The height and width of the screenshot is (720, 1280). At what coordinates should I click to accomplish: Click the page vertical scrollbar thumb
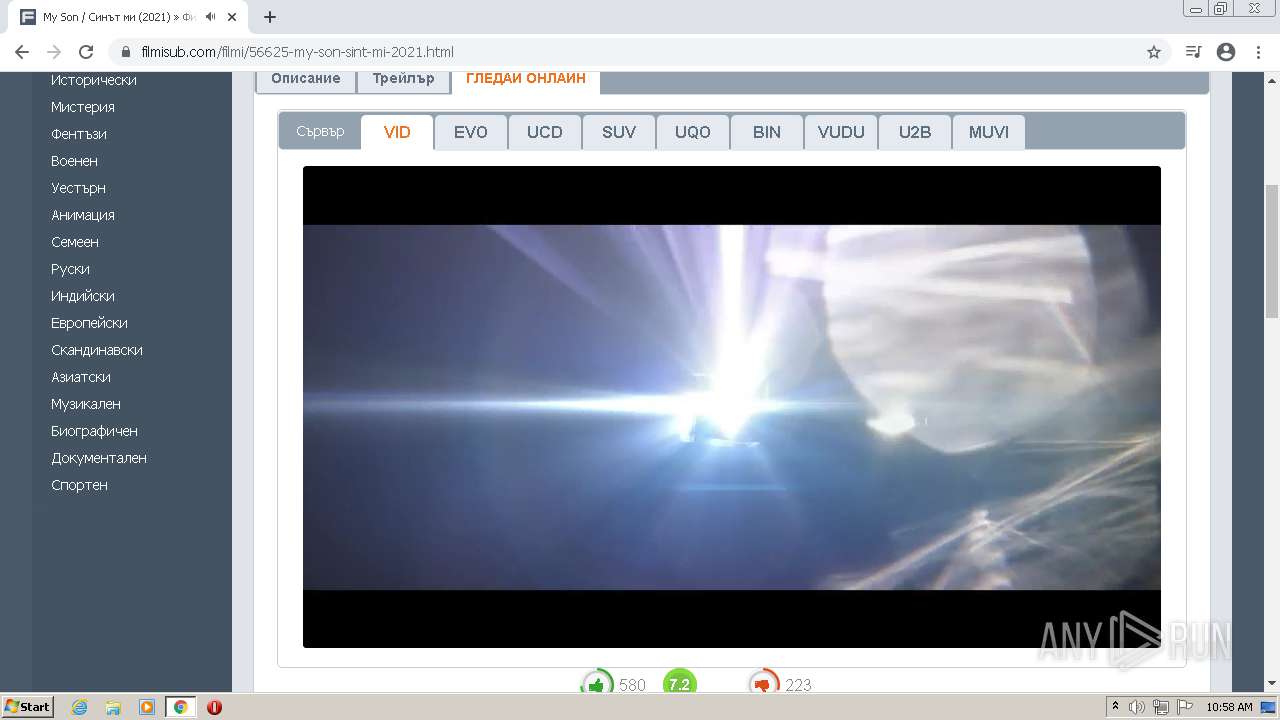tap(1272, 252)
